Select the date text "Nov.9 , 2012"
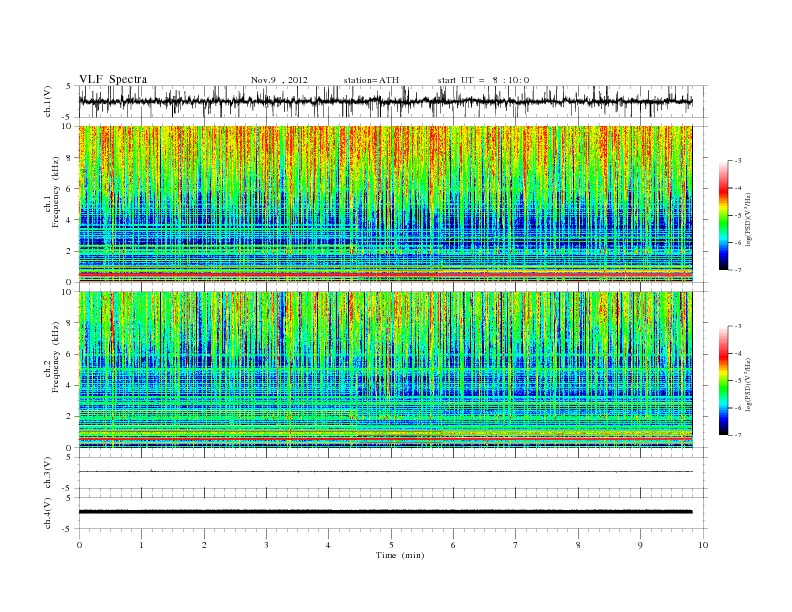The width and height of the screenshot is (792, 612). pyautogui.click(x=279, y=80)
